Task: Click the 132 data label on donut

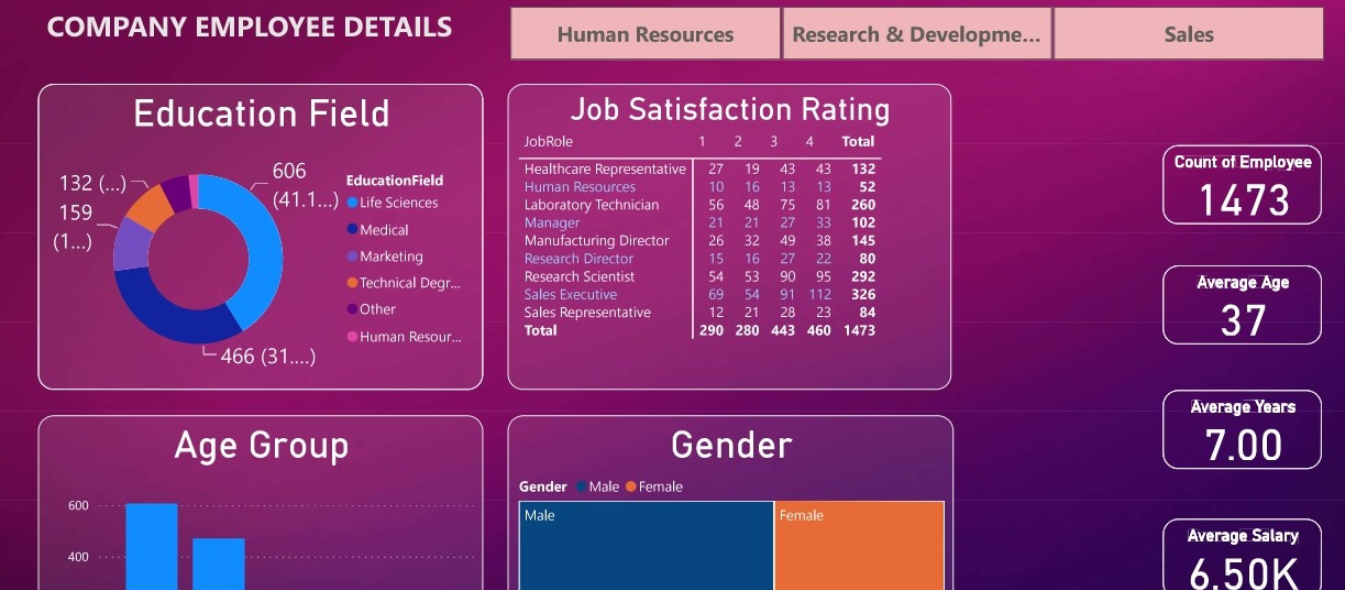Action: pyautogui.click(x=92, y=183)
